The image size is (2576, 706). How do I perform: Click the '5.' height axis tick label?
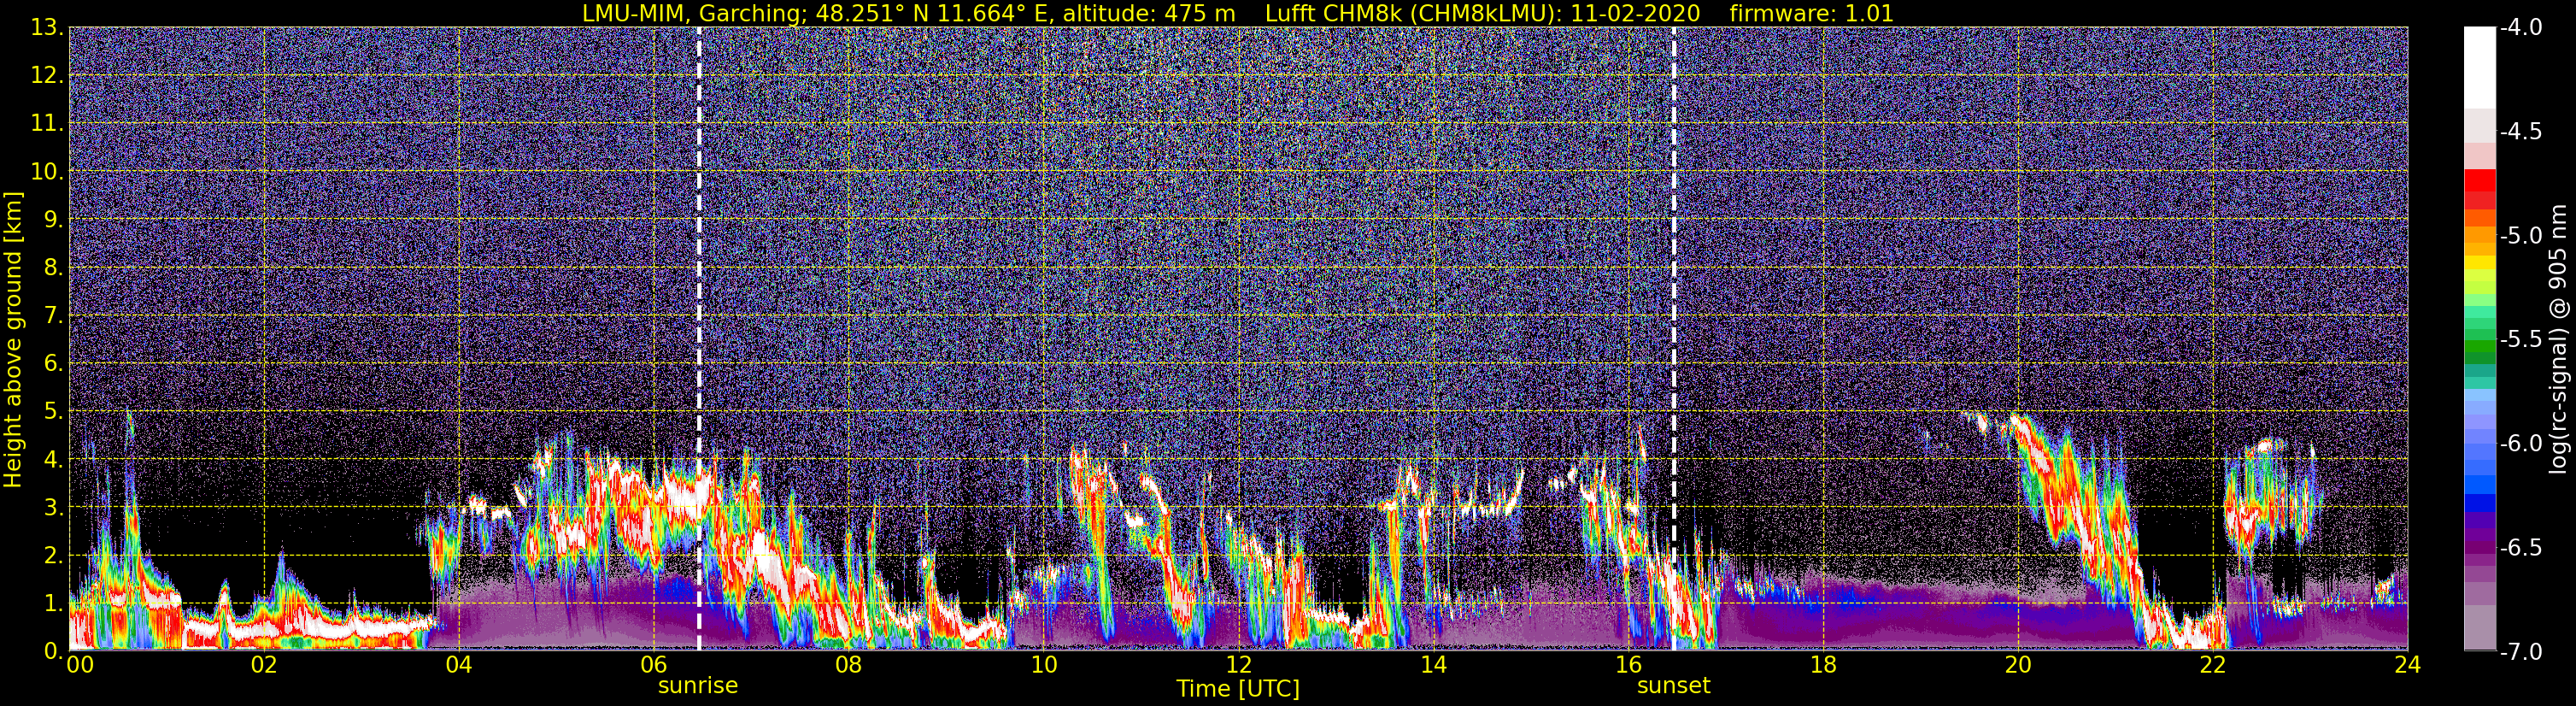click(x=52, y=412)
